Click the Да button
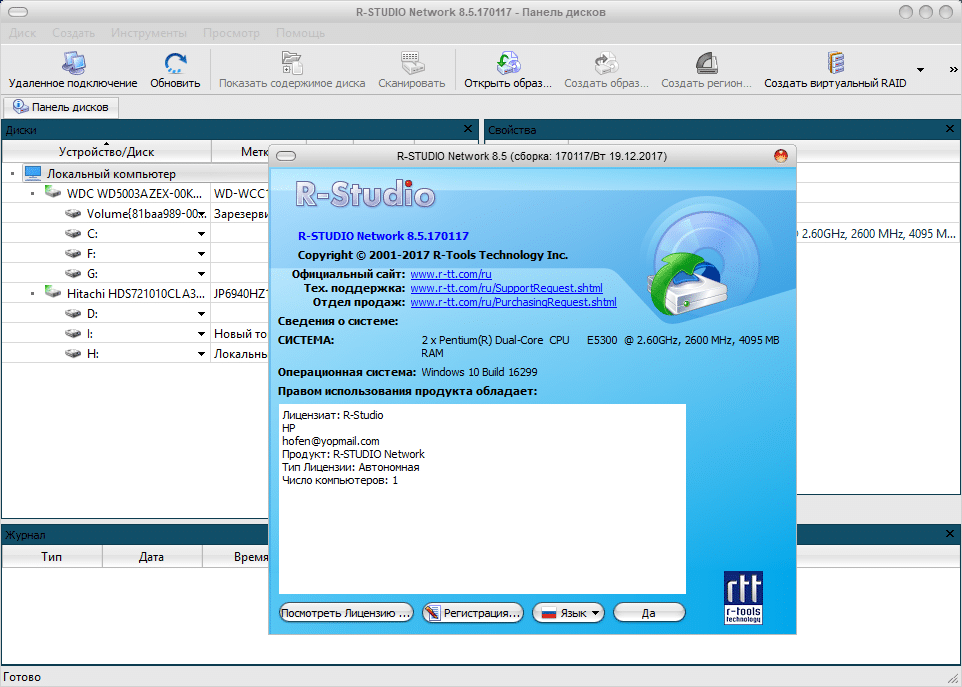The image size is (962, 687). [649, 613]
